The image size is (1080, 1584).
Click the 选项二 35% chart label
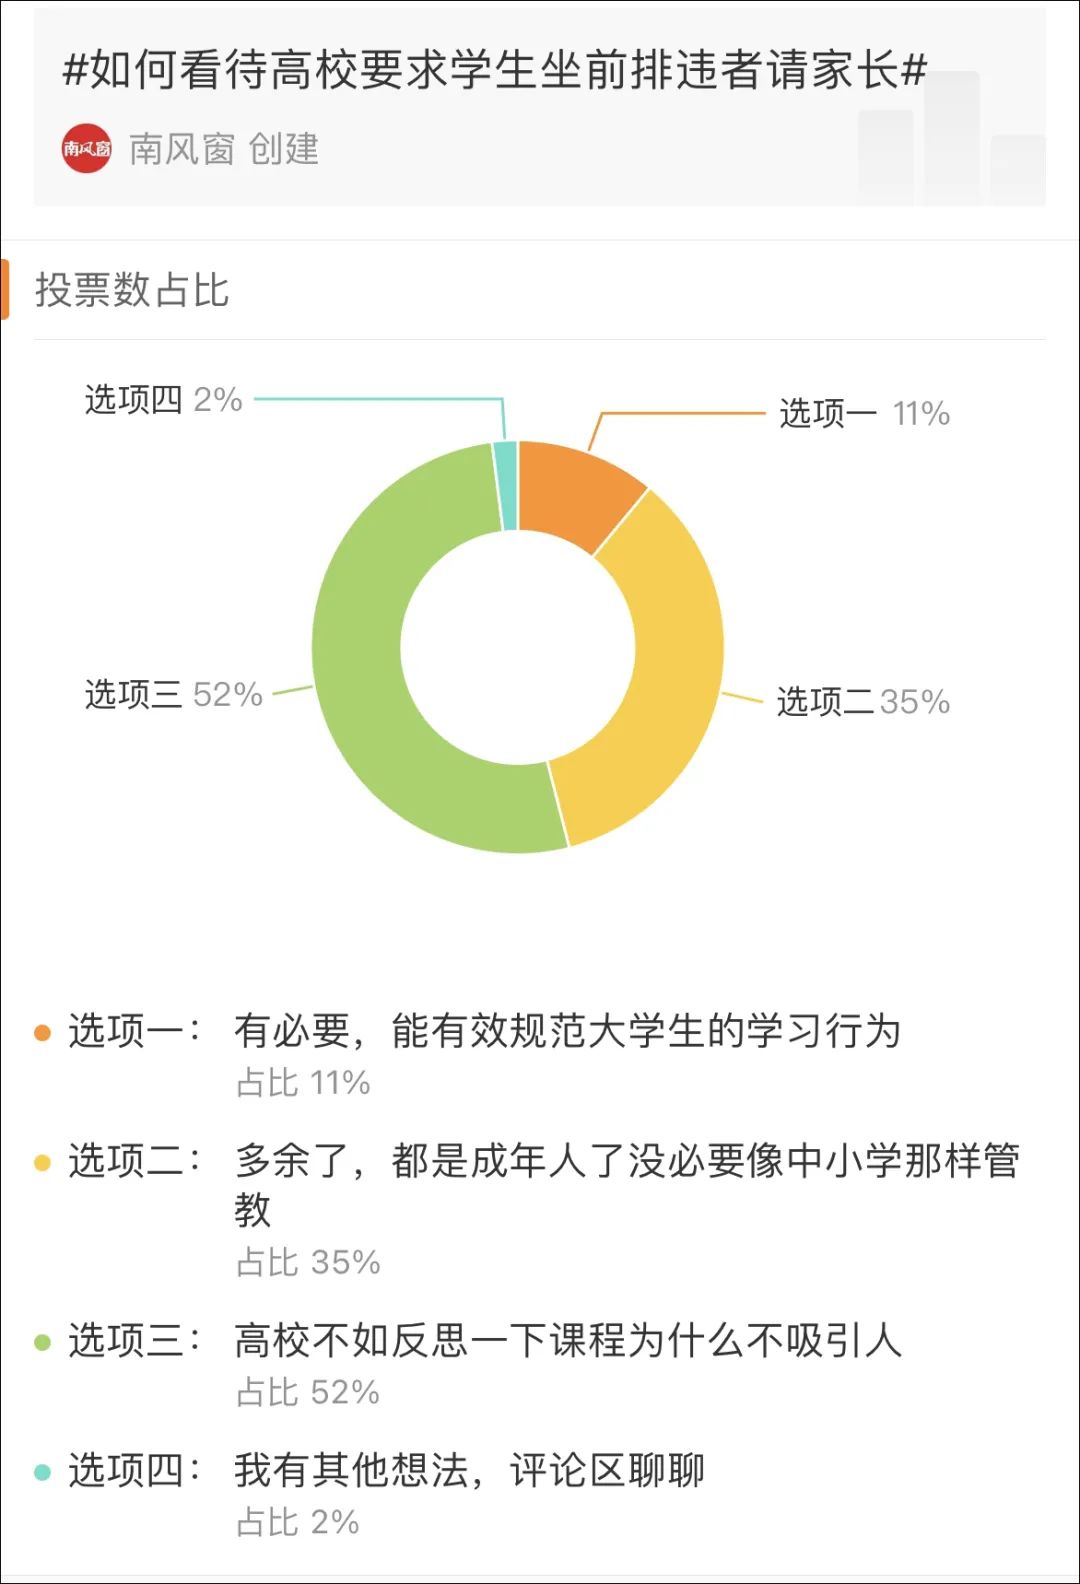(863, 701)
